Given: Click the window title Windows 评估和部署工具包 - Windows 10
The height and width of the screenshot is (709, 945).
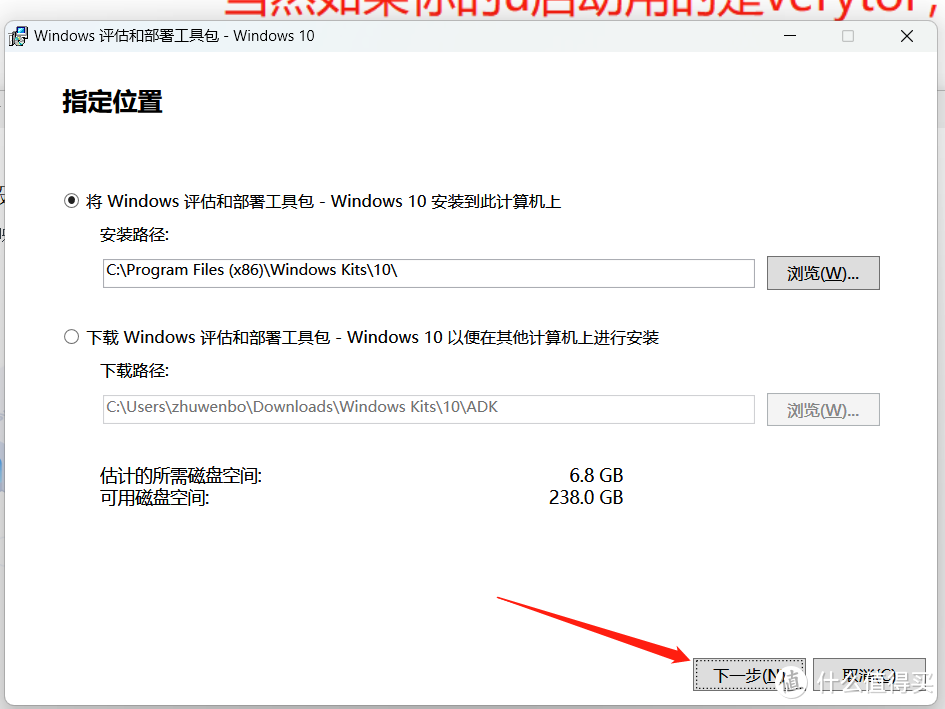Looking at the screenshot, I should pos(174,36).
